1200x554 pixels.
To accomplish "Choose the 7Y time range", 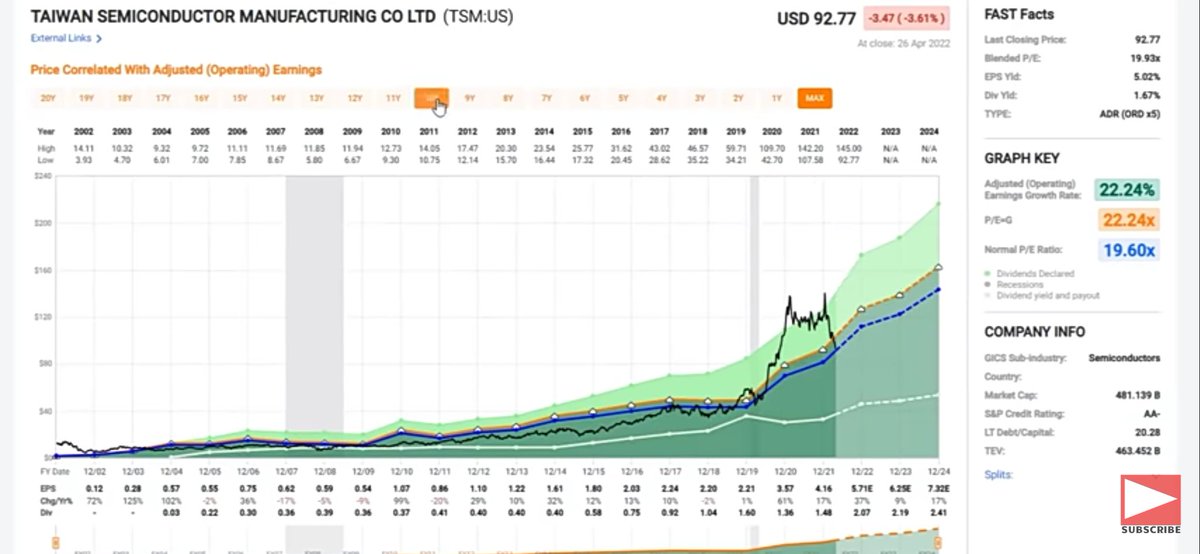I will [546, 98].
